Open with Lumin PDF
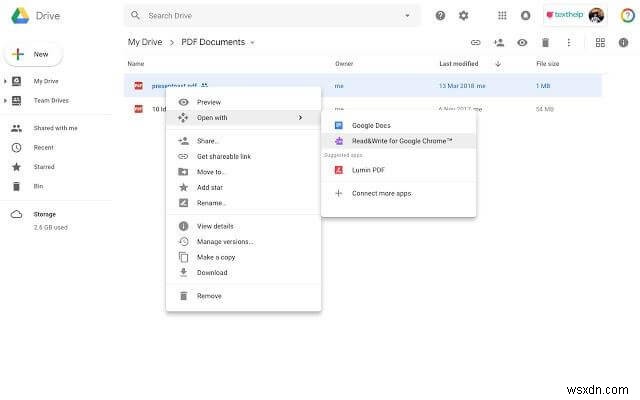 click(x=398, y=170)
